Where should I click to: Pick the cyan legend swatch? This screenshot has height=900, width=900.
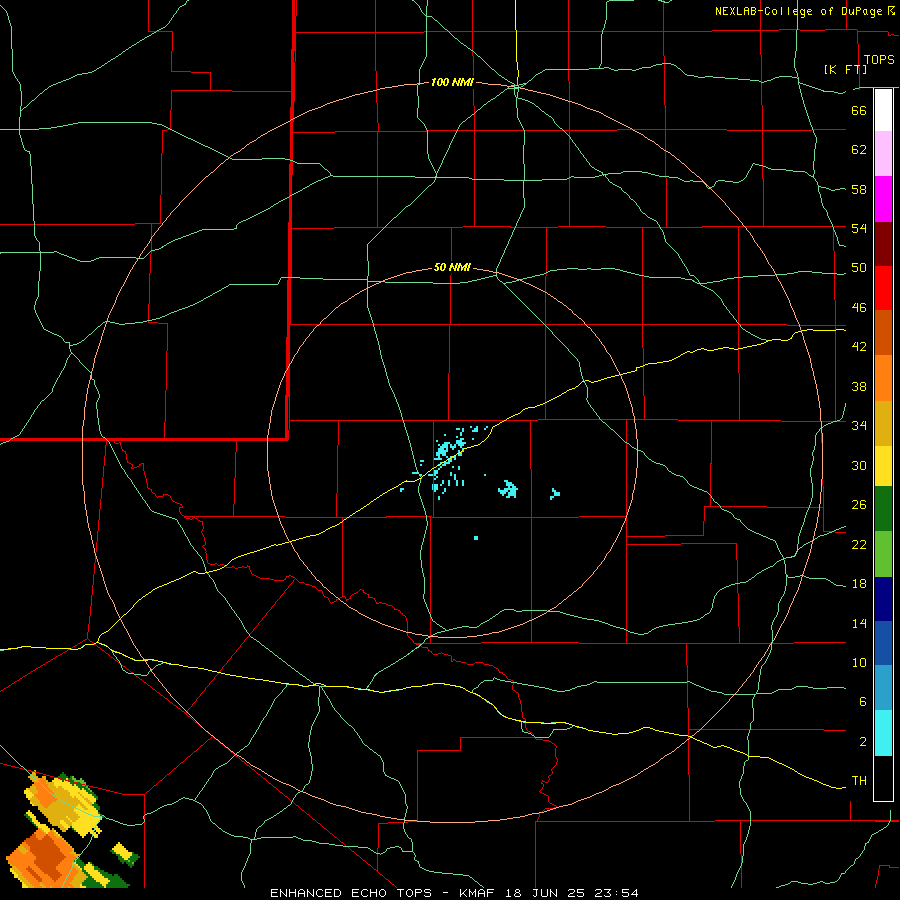(x=883, y=733)
